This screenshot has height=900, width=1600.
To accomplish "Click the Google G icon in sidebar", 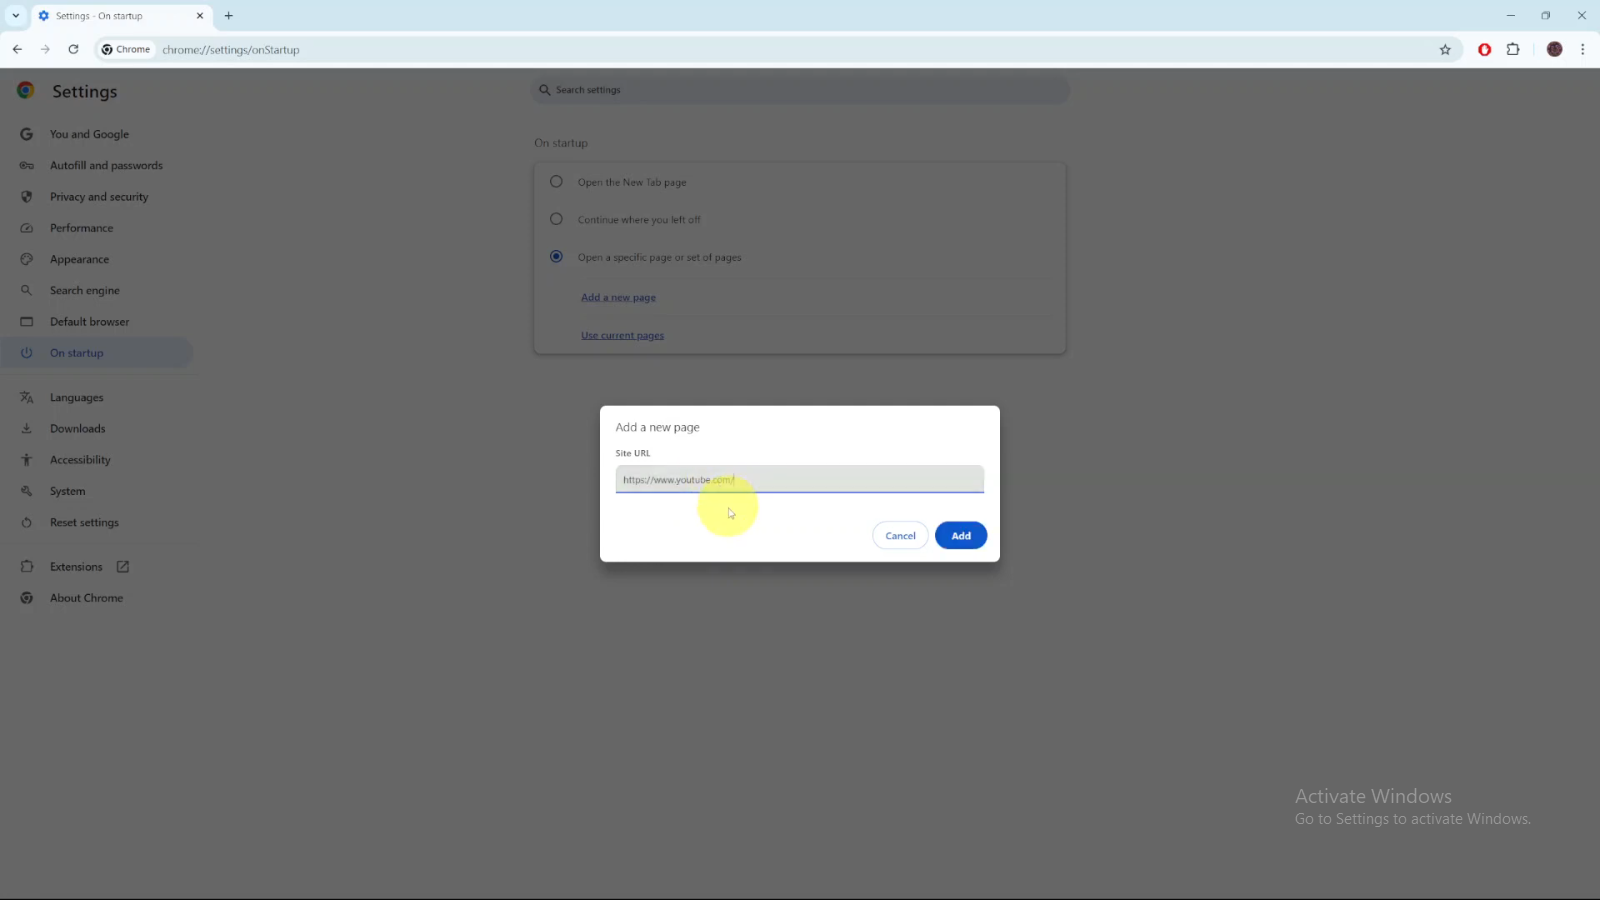I will pyautogui.click(x=27, y=134).
